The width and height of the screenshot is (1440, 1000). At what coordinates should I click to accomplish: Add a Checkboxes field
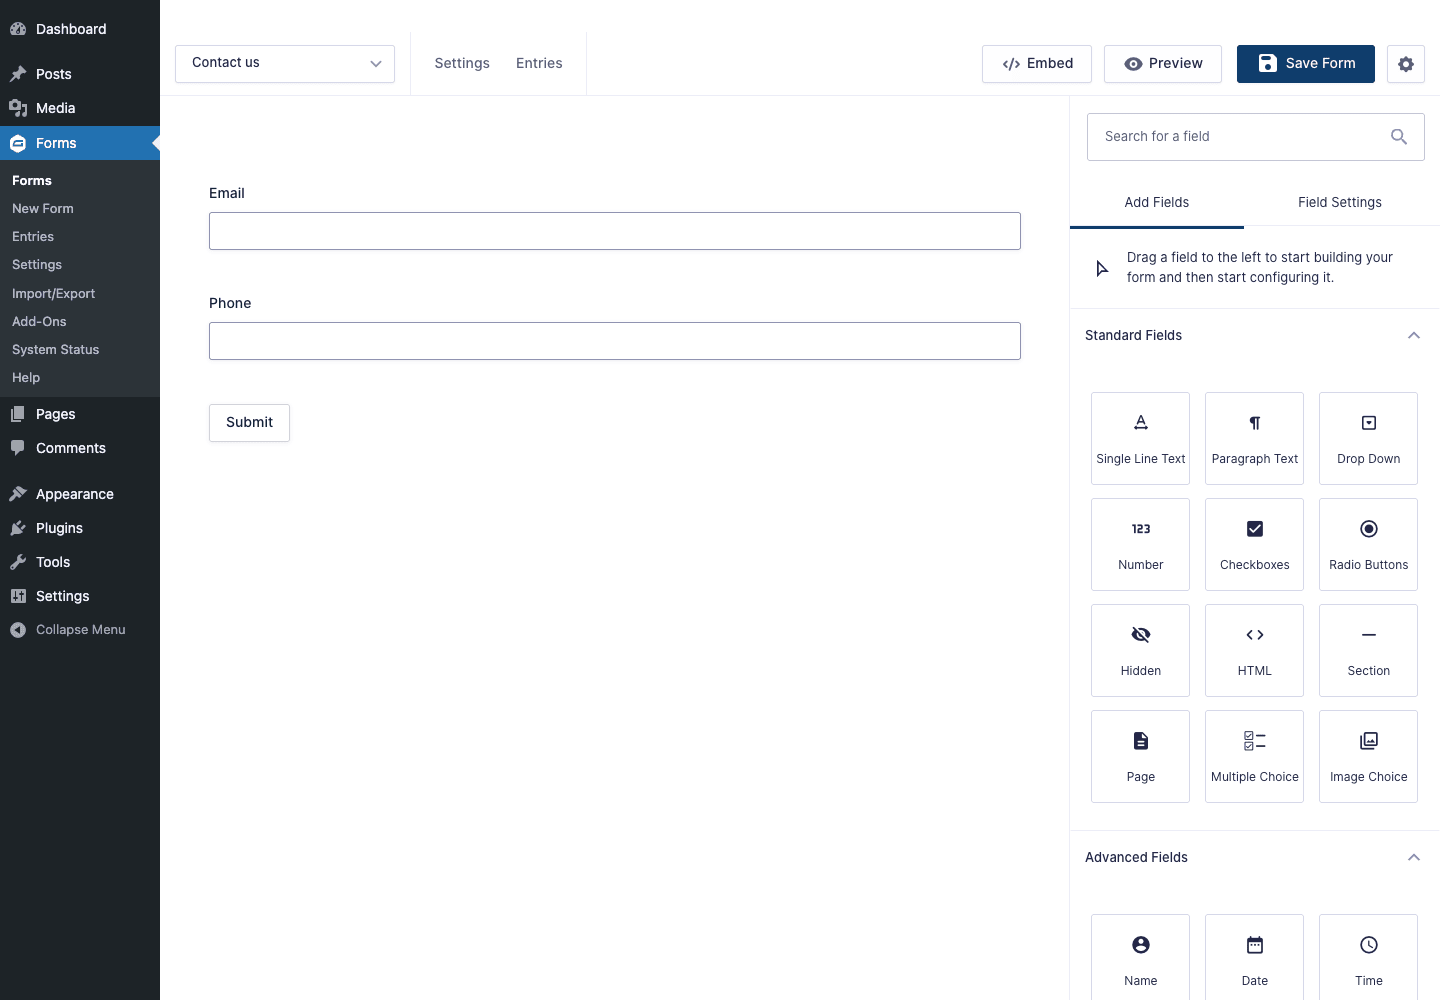1254,544
